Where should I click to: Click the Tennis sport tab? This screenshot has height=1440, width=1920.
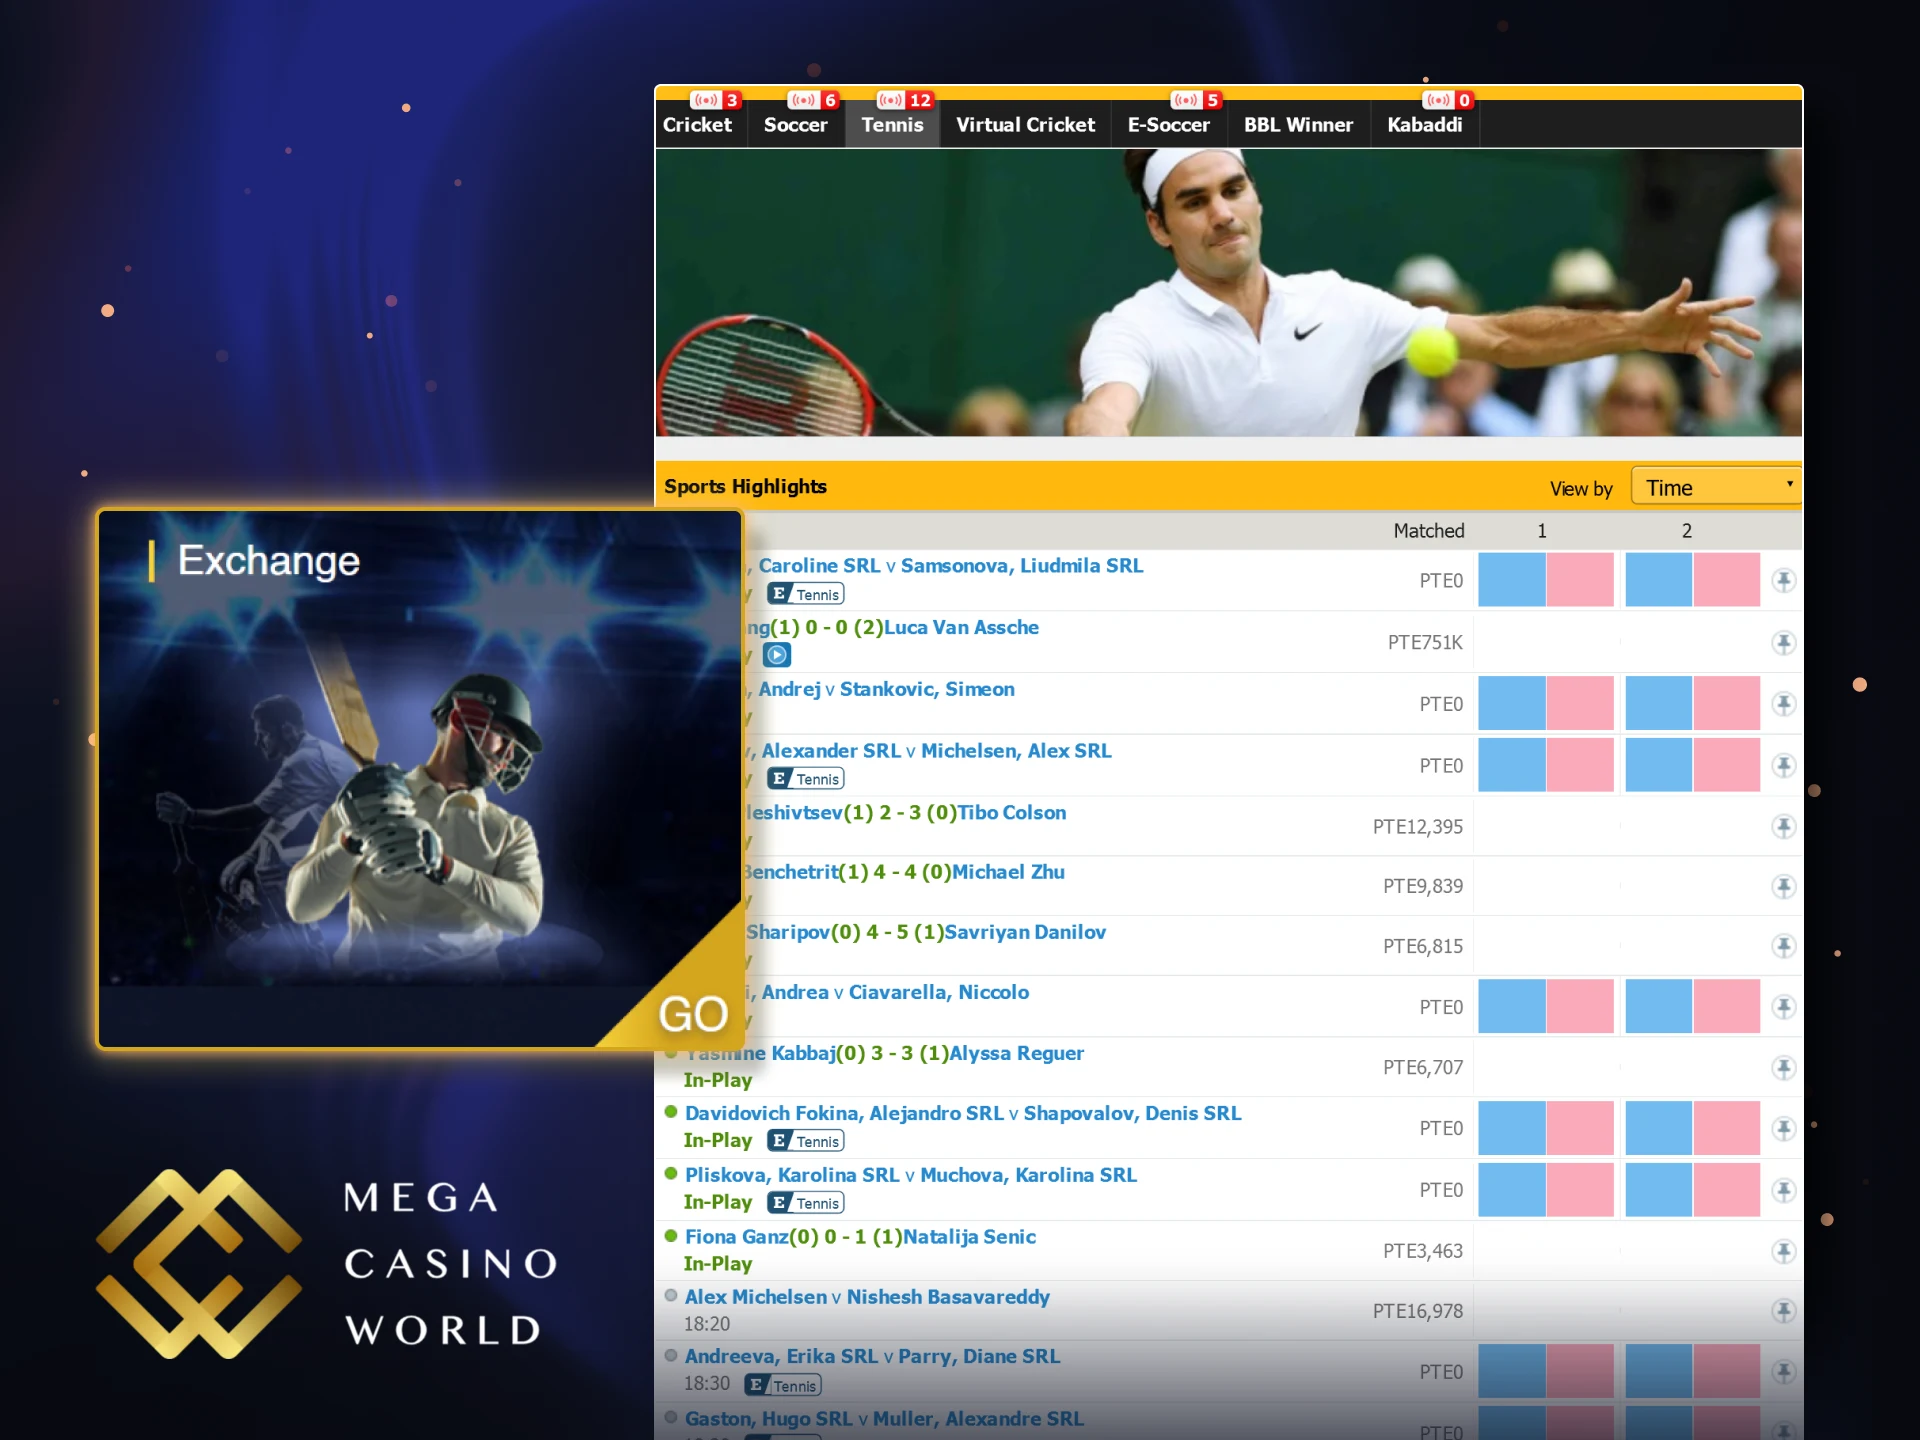coord(895,124)
